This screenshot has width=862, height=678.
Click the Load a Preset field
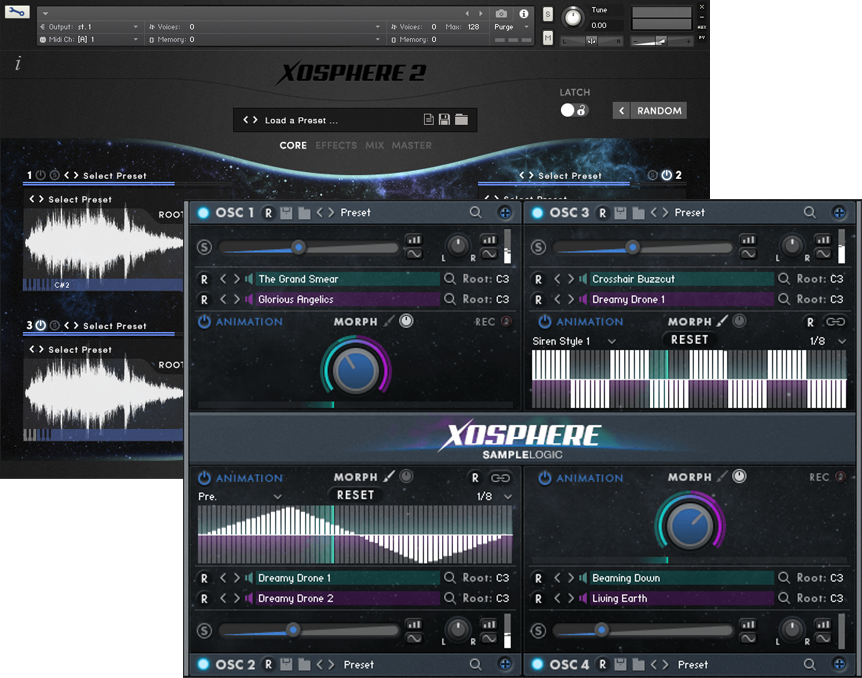point(355,120)
